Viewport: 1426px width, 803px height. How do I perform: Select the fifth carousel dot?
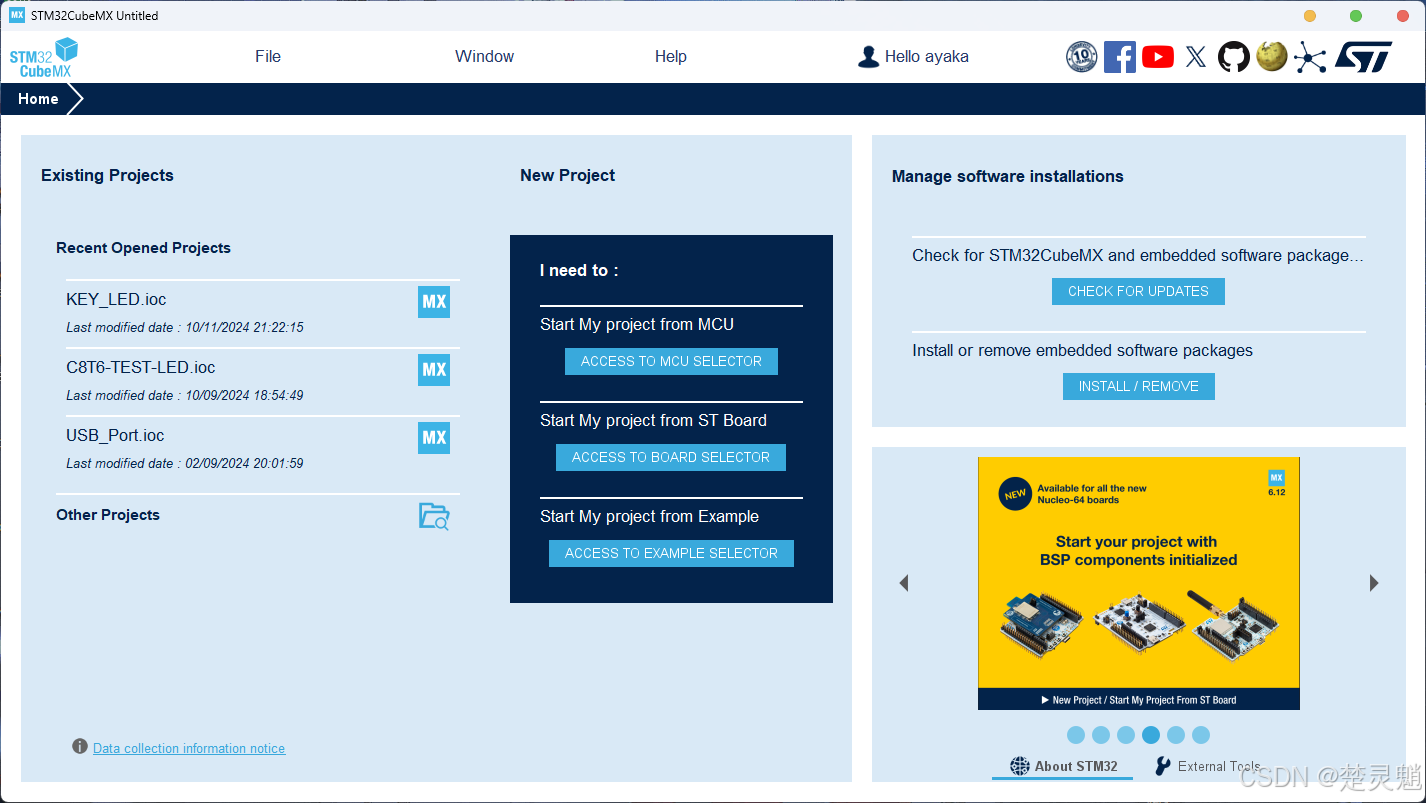click(1176, 735)
